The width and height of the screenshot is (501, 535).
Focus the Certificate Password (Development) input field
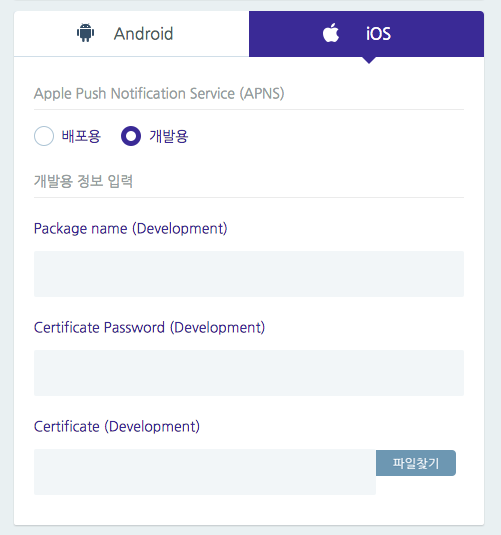click(x=249, y=373)
